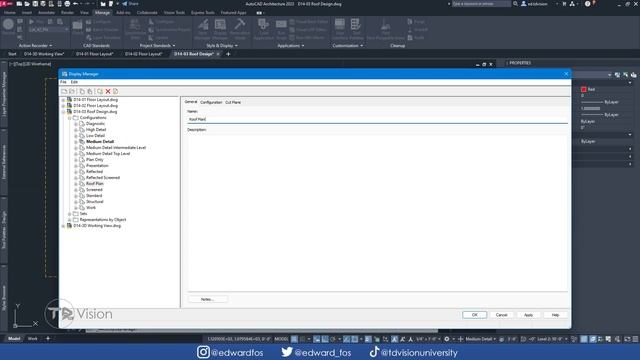Select the Roof Plan configuration in tree
The width and height of the screenshot is (640, 360).
[95, 184]
